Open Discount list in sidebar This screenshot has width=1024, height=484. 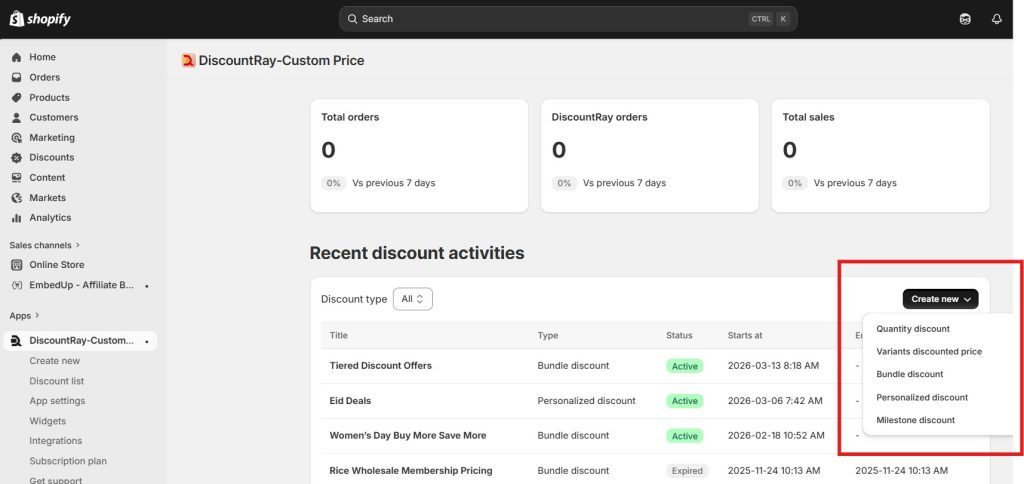57,381
